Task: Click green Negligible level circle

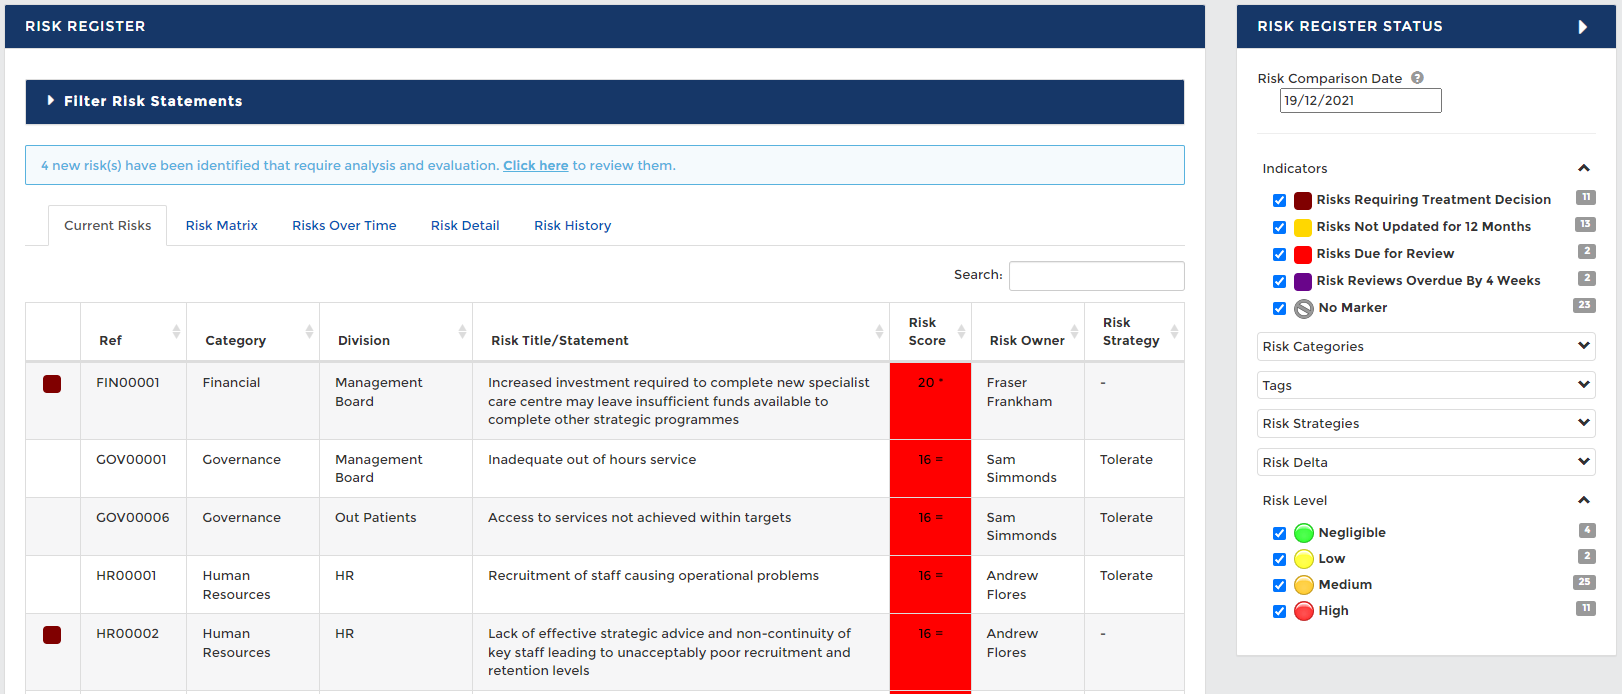Action: (x=1304, y=533)
